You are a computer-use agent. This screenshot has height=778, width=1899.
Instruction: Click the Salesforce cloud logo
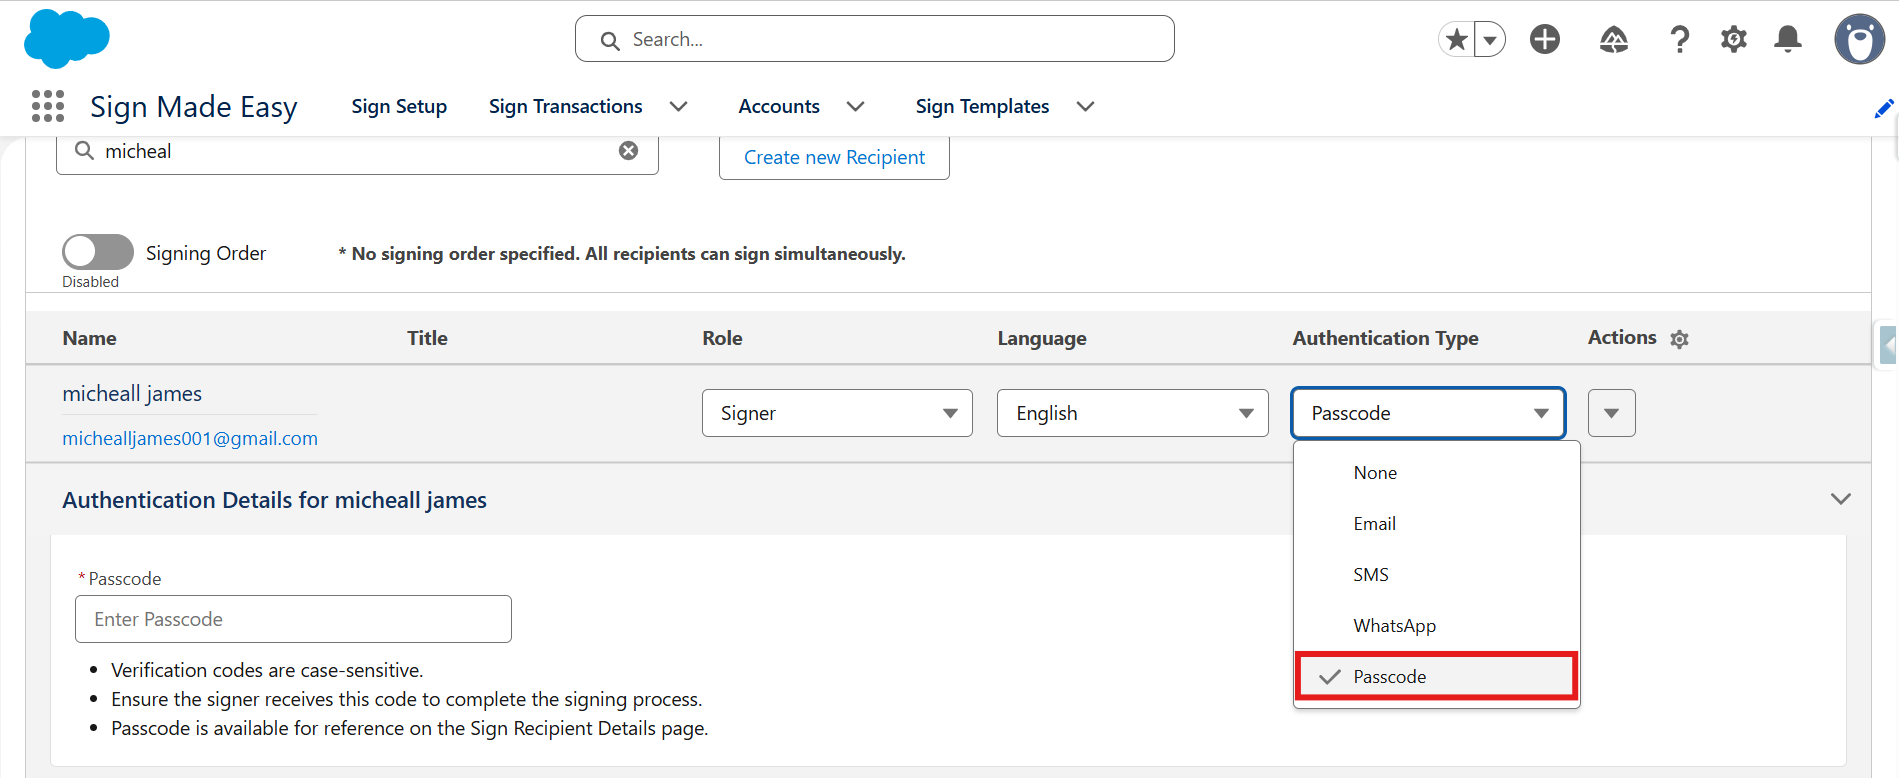[66, 39]
